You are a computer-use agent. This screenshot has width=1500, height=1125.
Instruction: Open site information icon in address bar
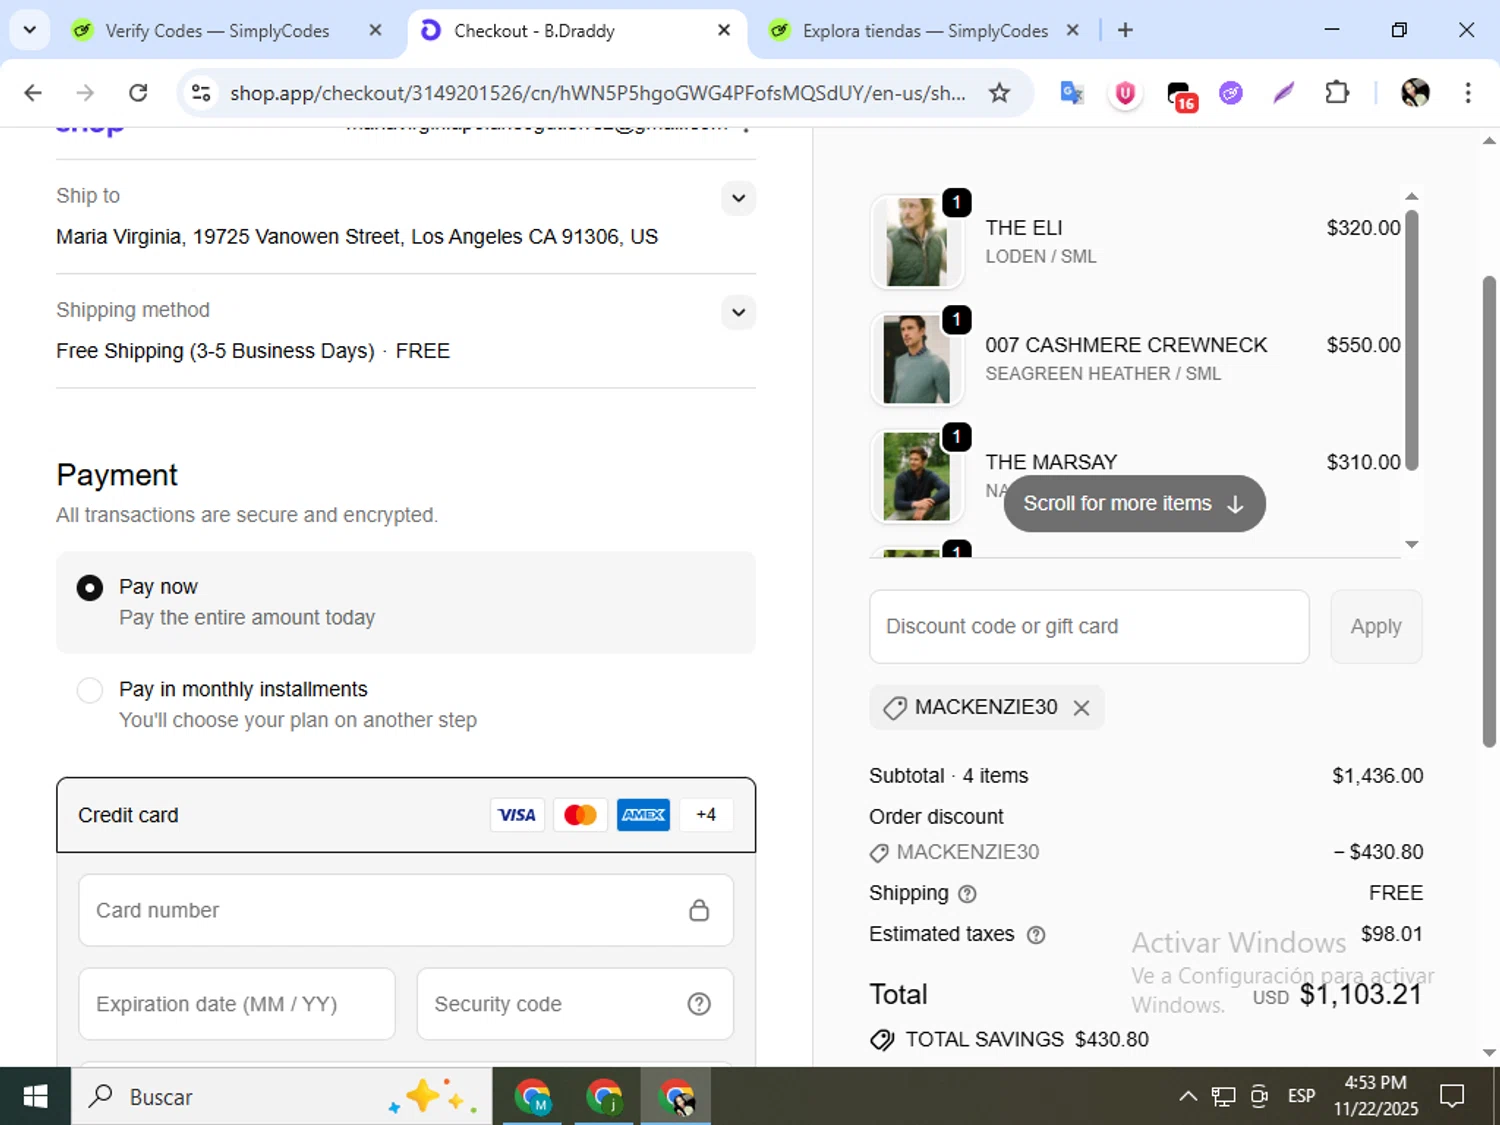pos(201,93)
